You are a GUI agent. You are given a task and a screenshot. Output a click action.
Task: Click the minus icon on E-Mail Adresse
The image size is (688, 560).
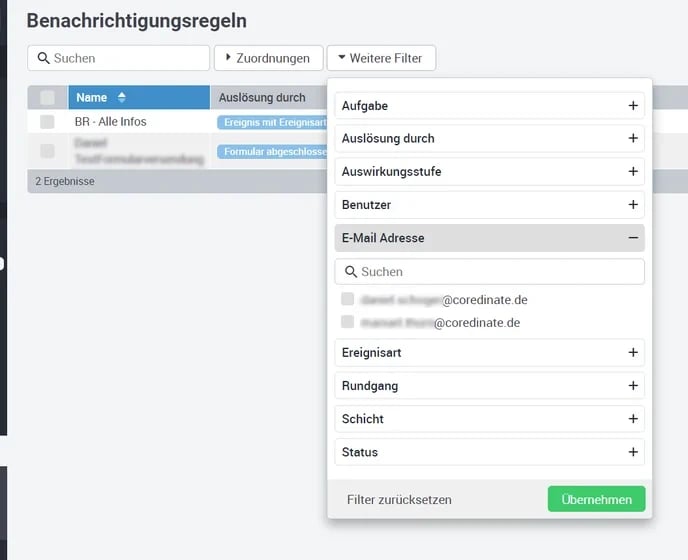pos(633,238)
